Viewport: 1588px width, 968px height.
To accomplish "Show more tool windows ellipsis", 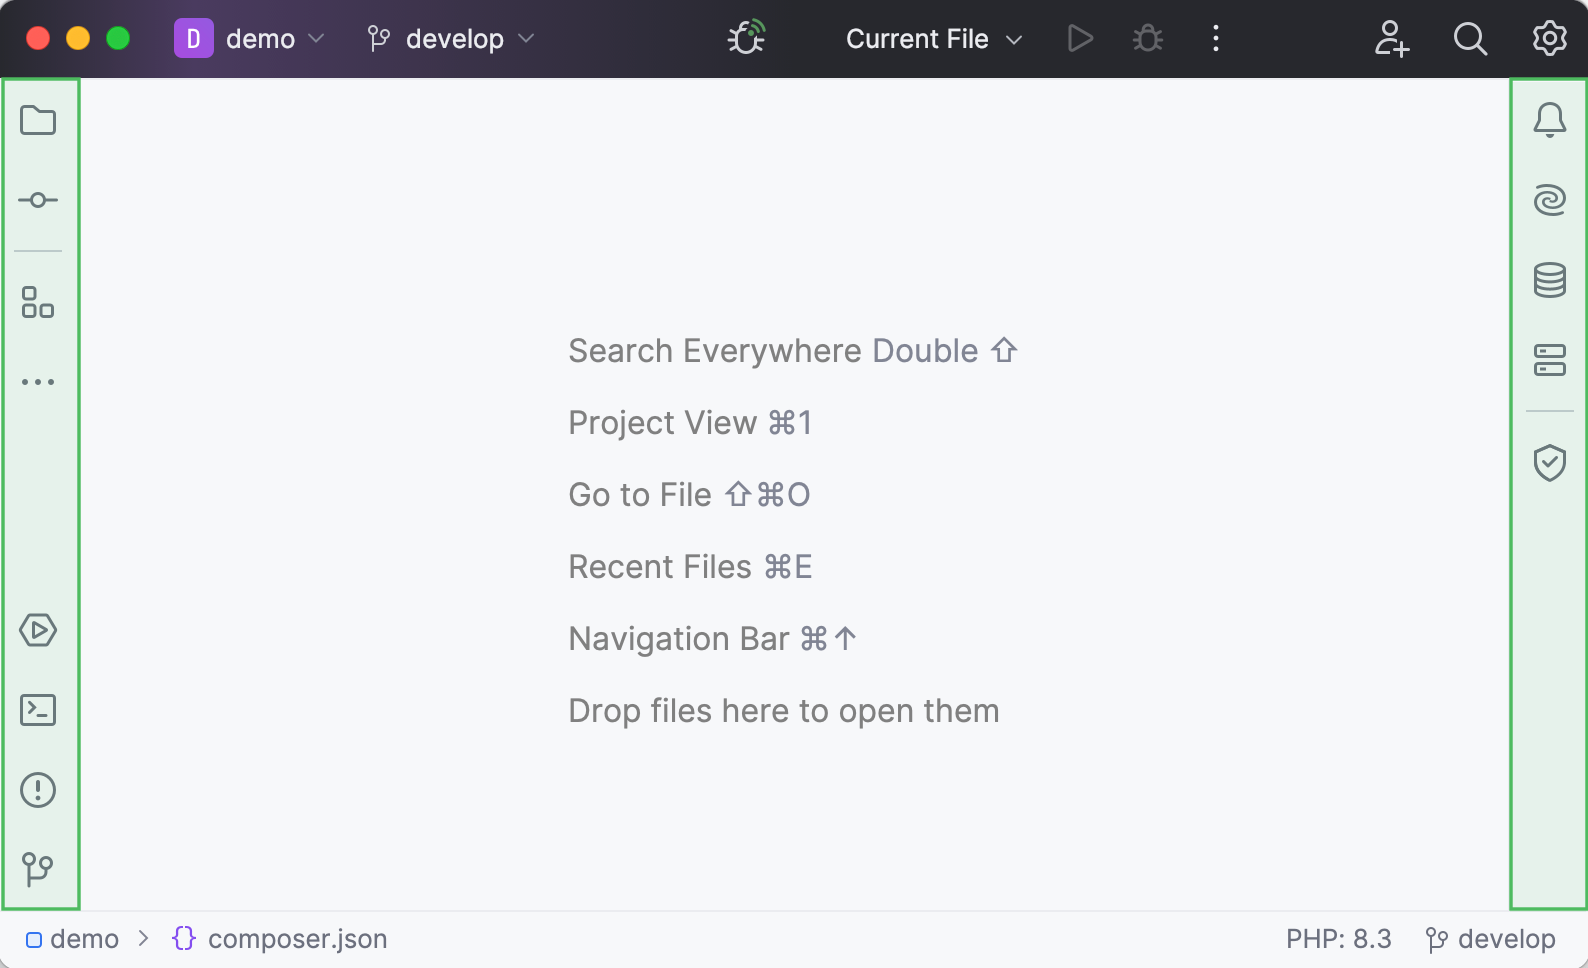I will (38, 382).
